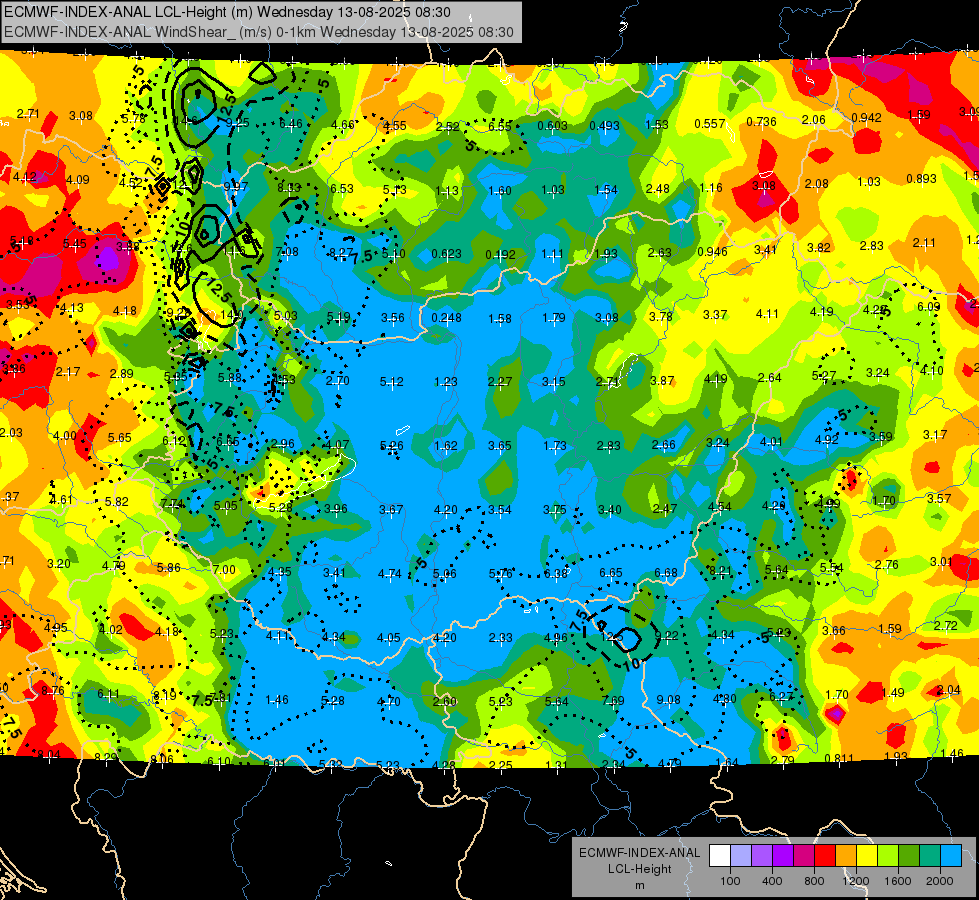Click the grid value 0.893
This screenshot has width=979, height=900.
[x=922, y=179]
